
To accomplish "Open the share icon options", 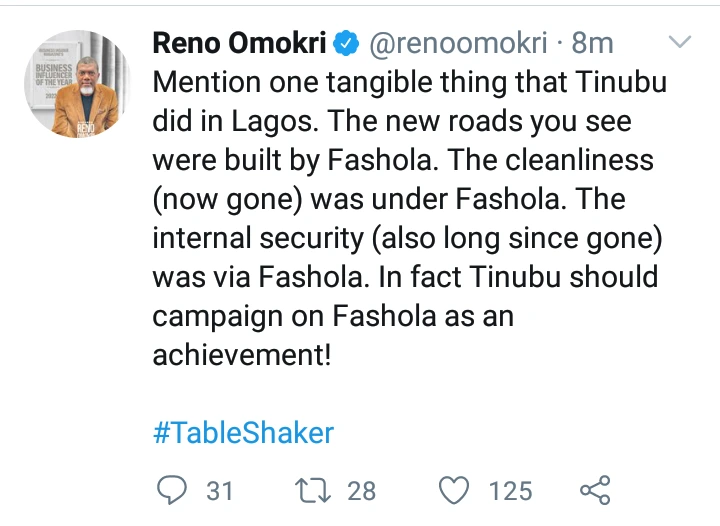I will point(595,491).
